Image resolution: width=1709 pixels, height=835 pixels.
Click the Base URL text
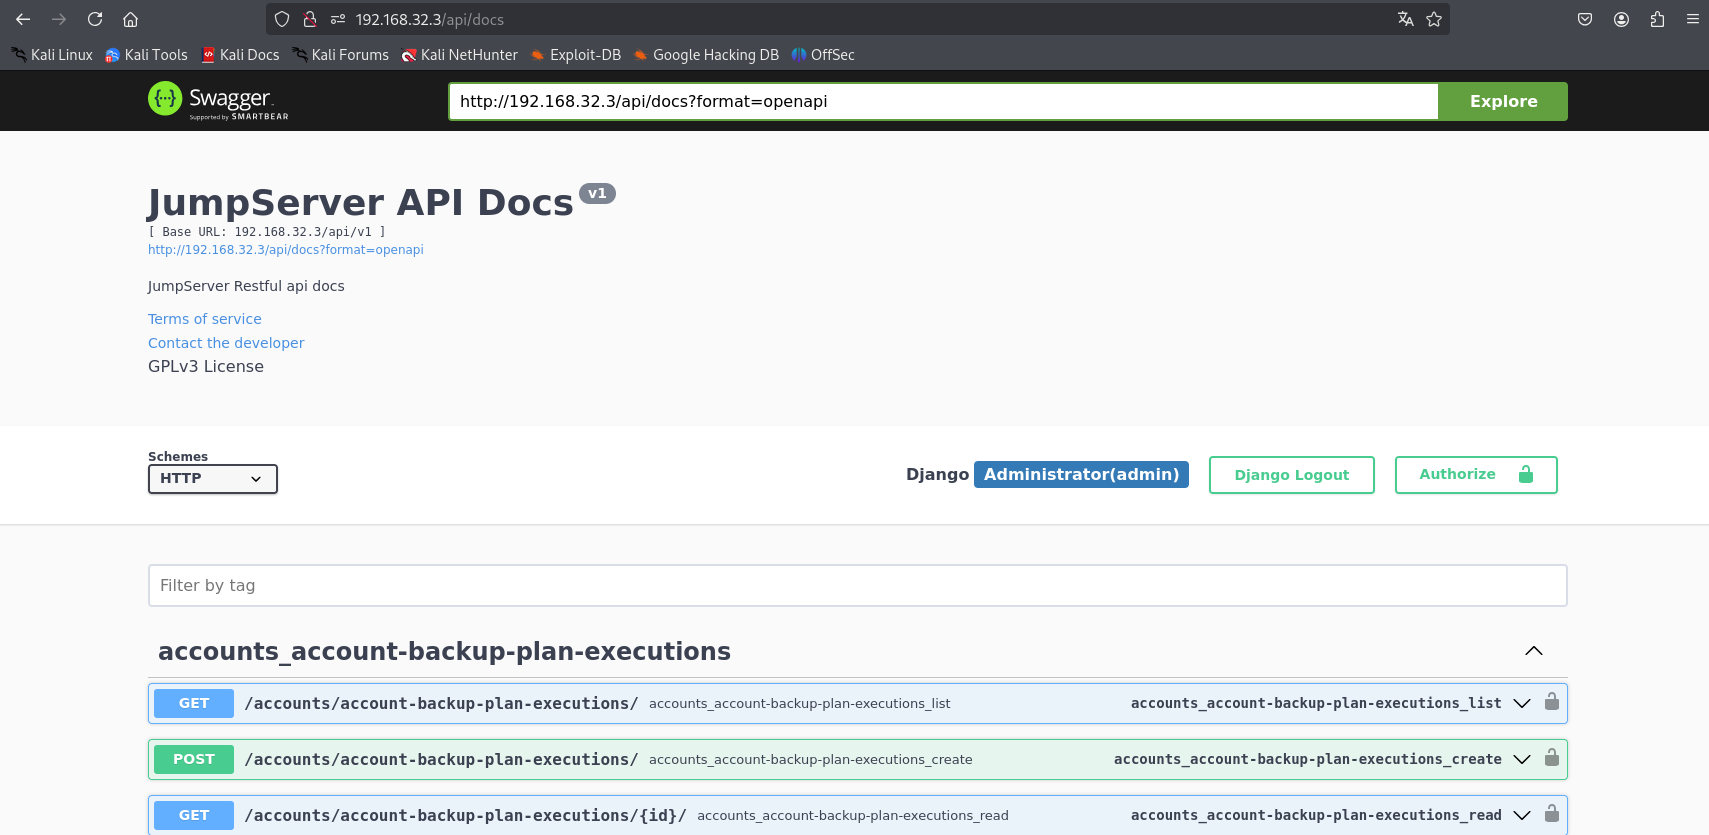[267, 232]
